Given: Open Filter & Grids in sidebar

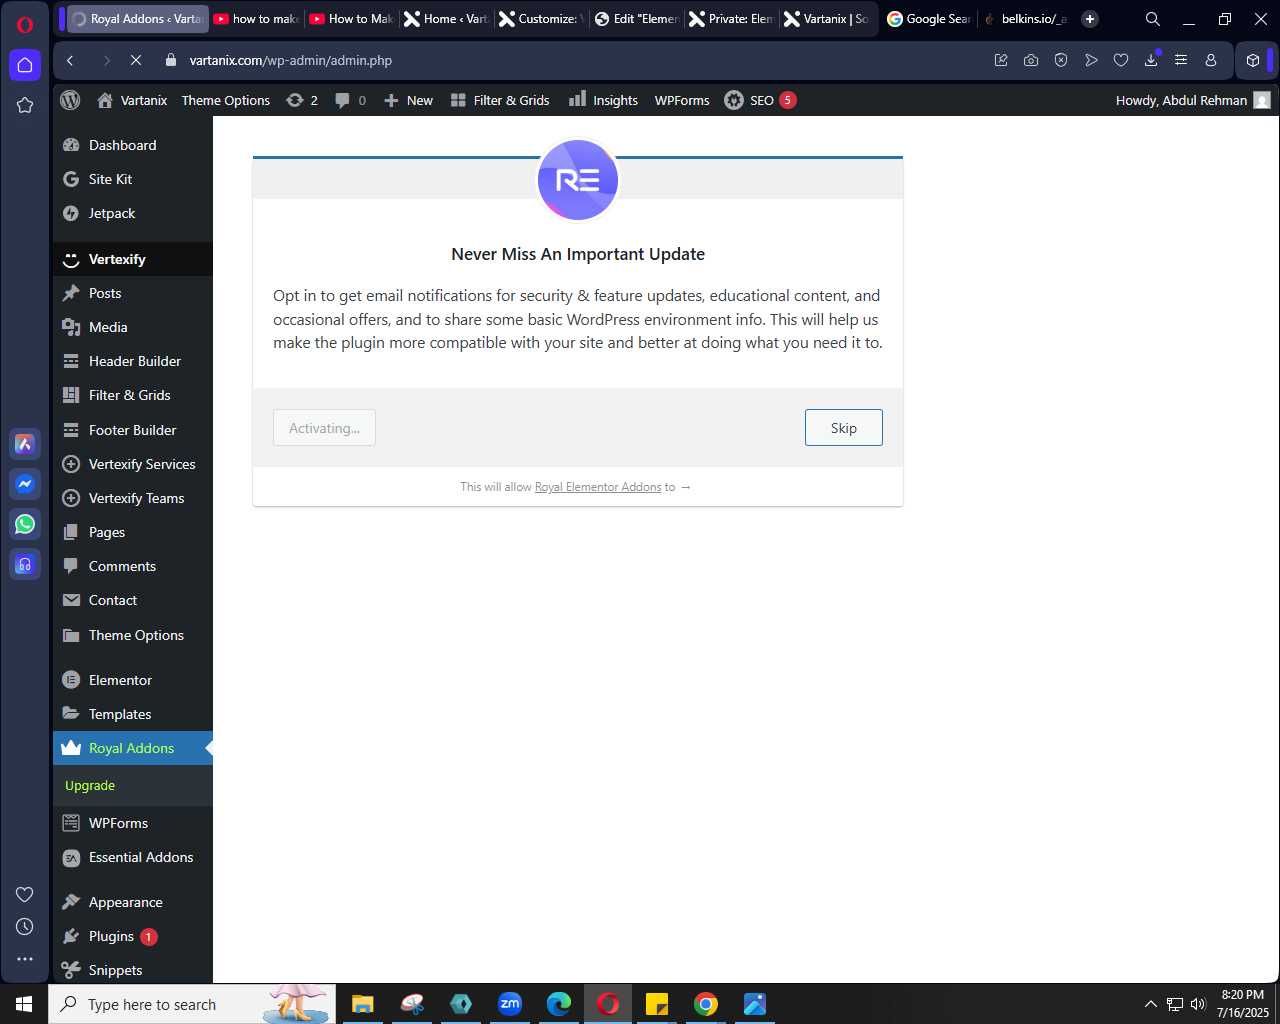Looking at the screenshot, I should pos(132,395).
